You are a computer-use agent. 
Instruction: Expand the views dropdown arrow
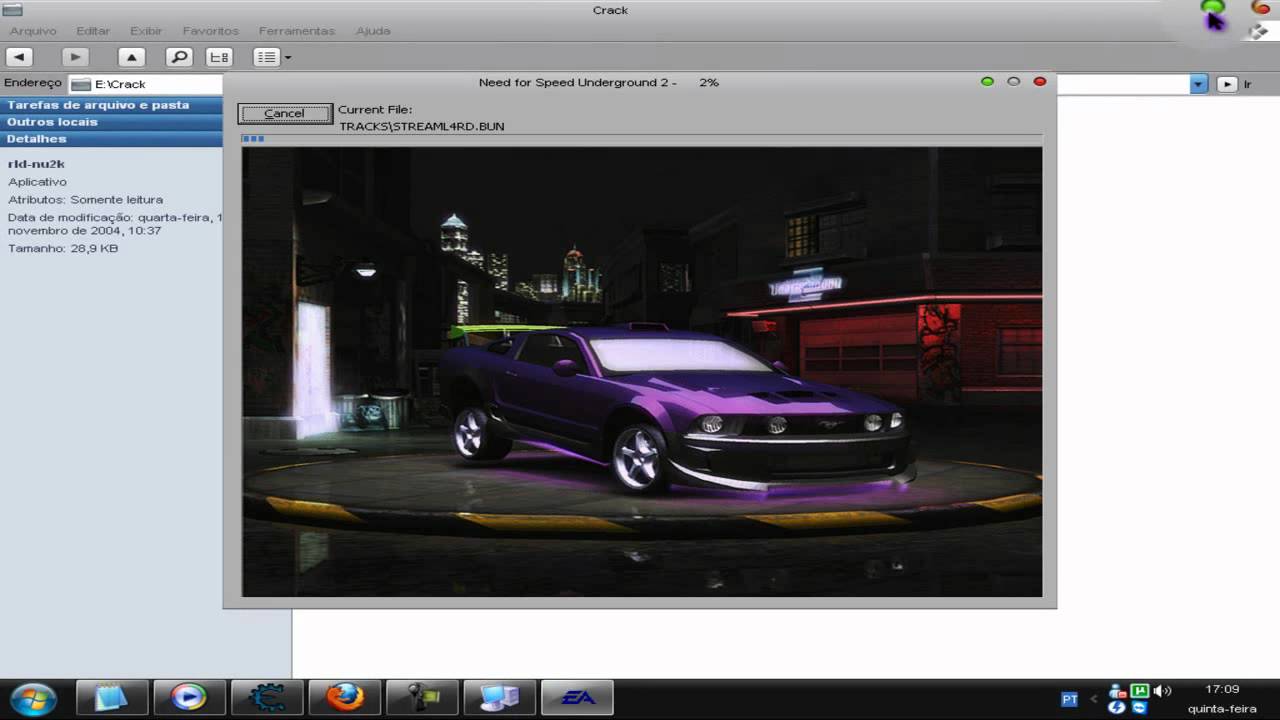click(x=288, y=57)
